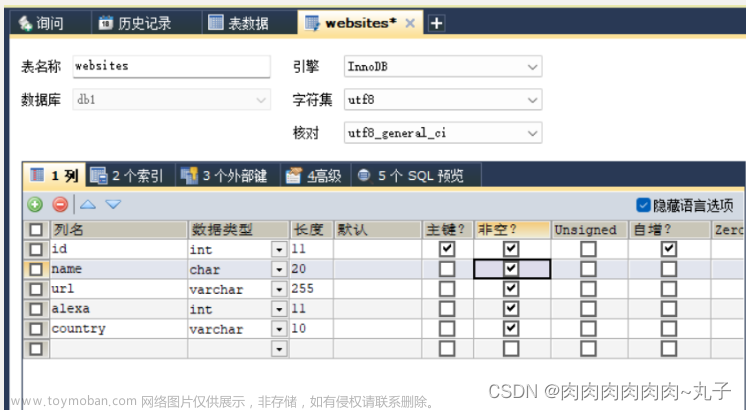Check 自增 auto-increment for alexa
Viewport: 746px width, 410px height.
tap(669, 309)
